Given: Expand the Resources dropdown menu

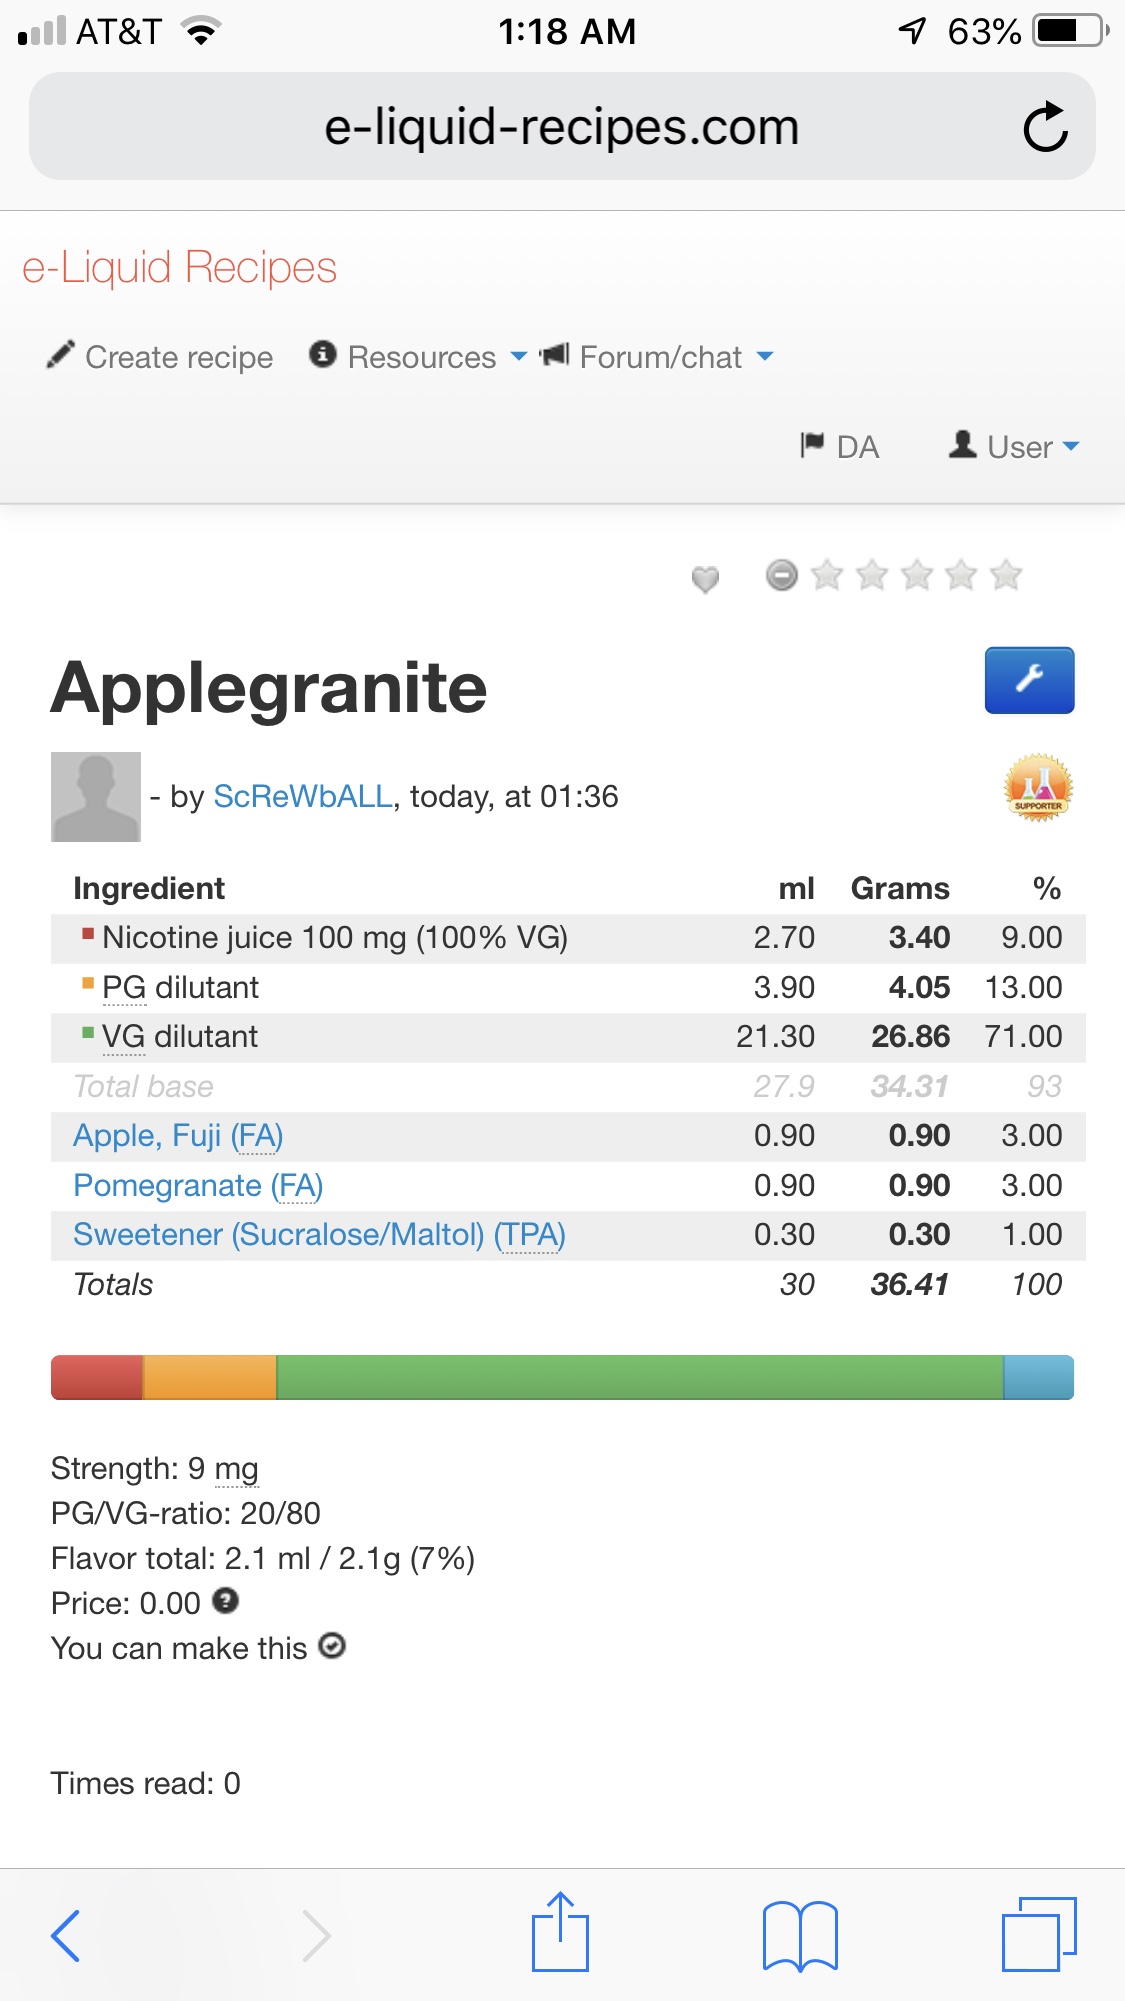Looking at the screenshot, I should coord(420,357).
